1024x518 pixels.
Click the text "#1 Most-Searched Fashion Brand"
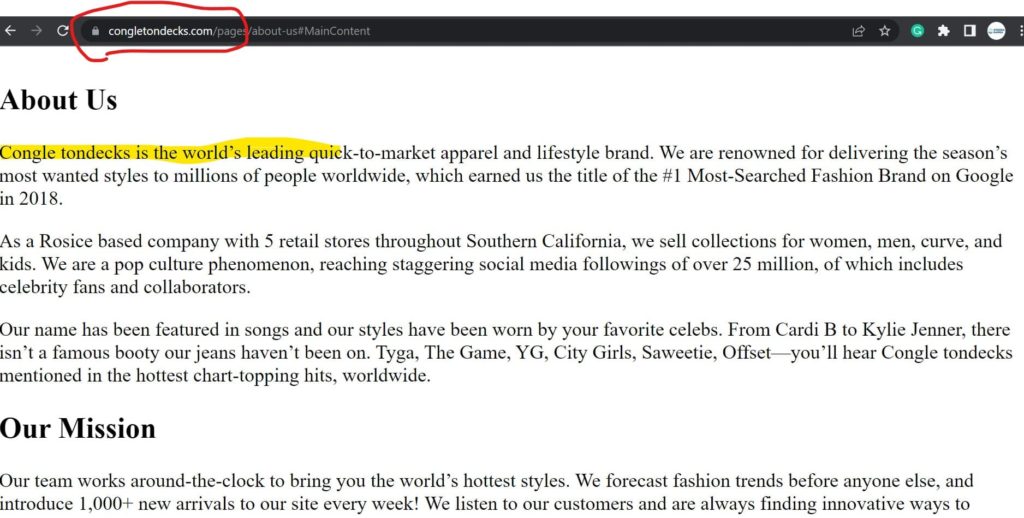(x=793, y=176)
